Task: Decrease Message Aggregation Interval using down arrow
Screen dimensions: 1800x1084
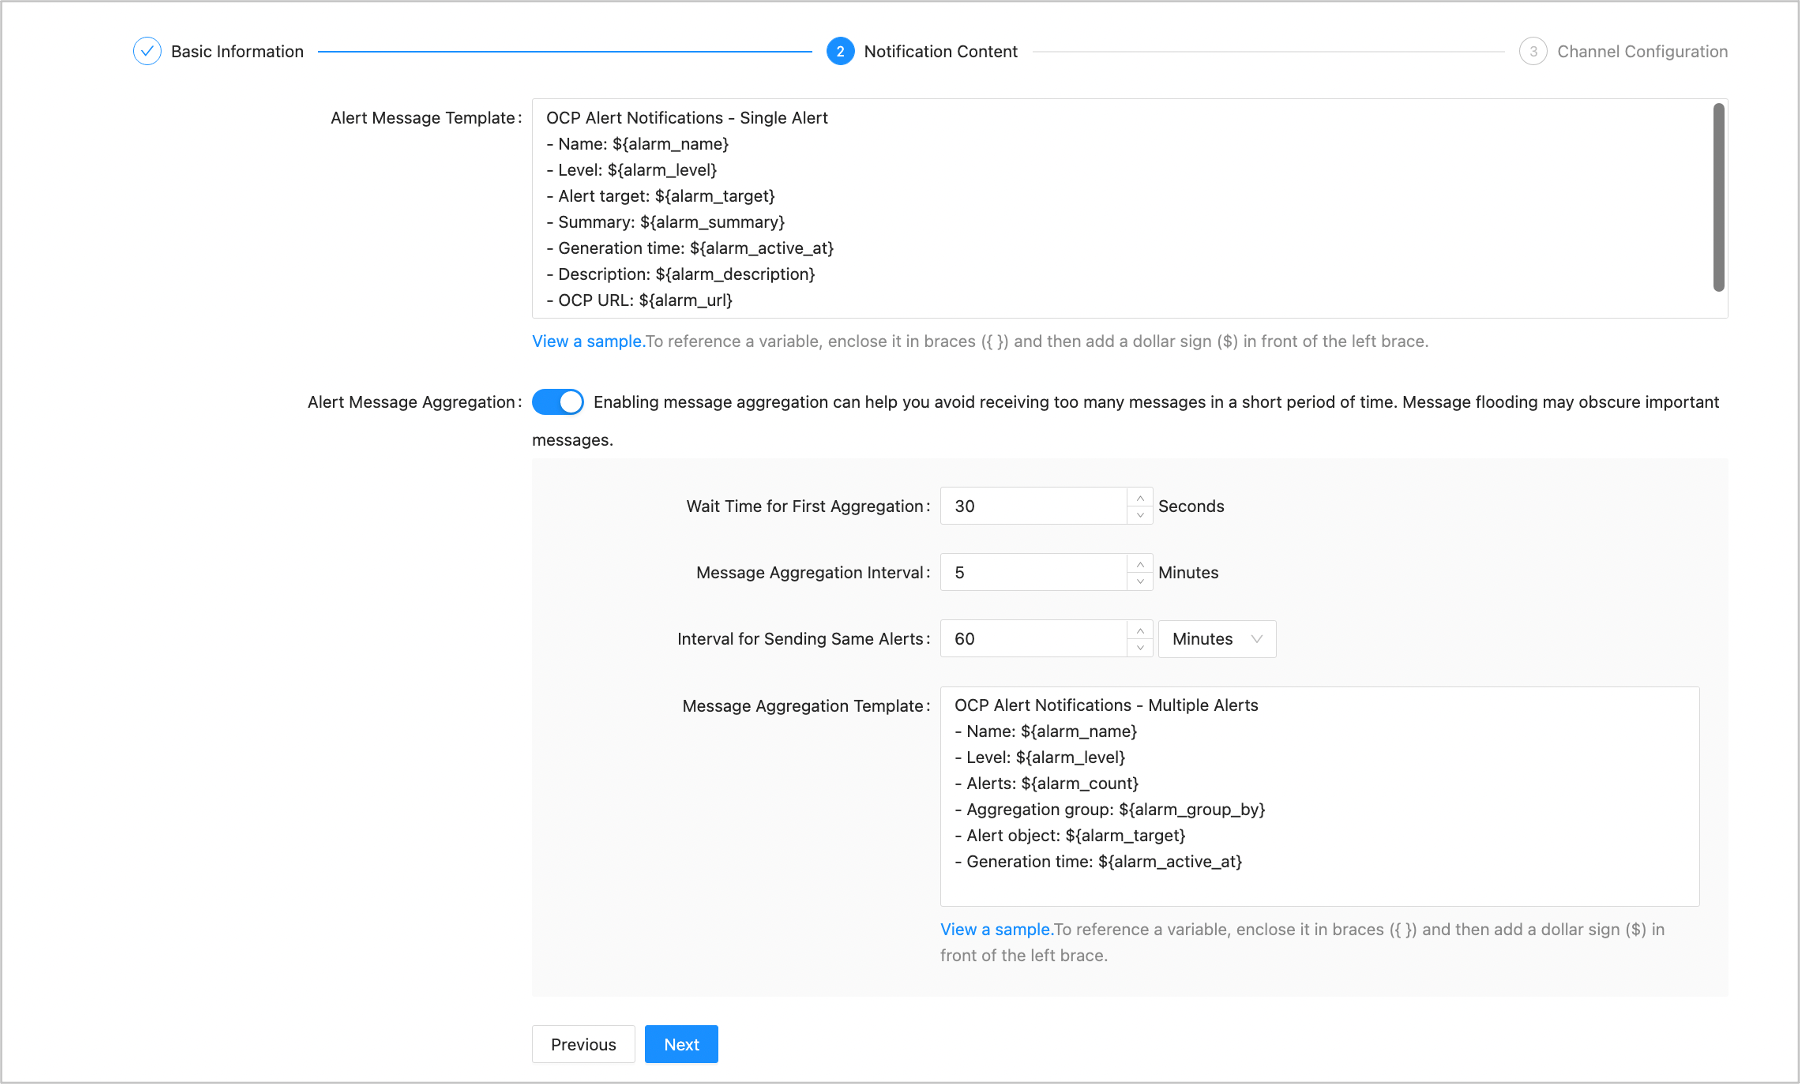Action: [x=1140, y=581]
